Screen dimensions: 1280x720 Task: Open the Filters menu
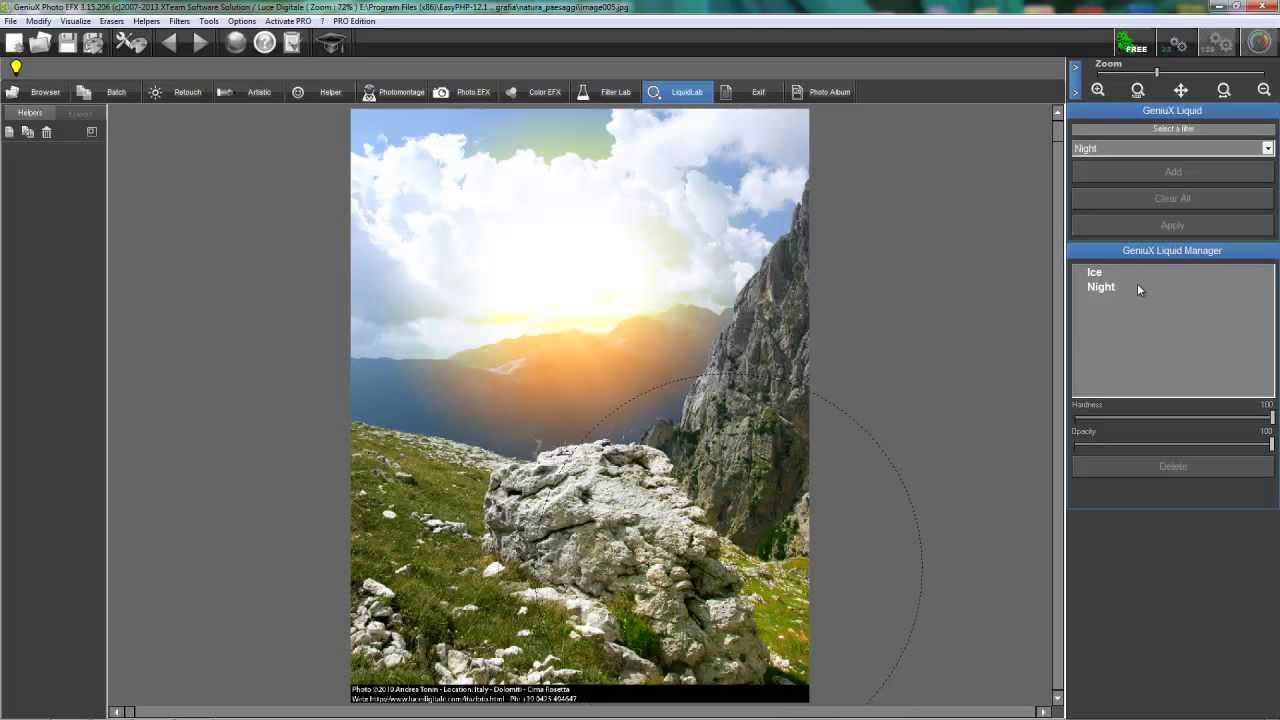click(x=180, y=21)
